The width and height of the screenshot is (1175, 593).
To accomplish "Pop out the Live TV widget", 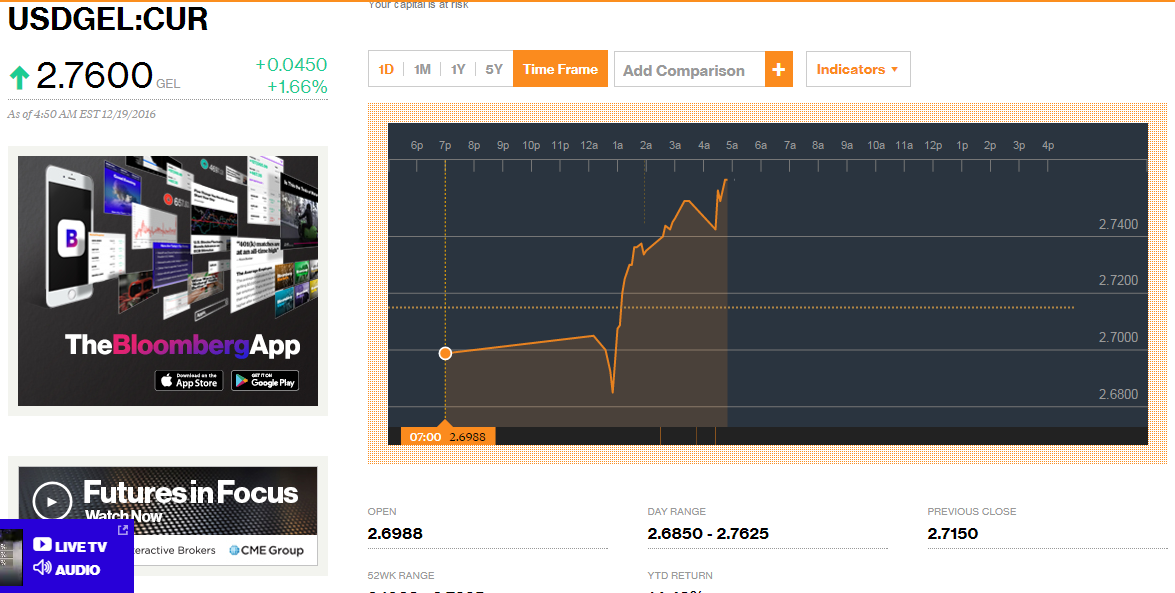I will tap(123, 530).
